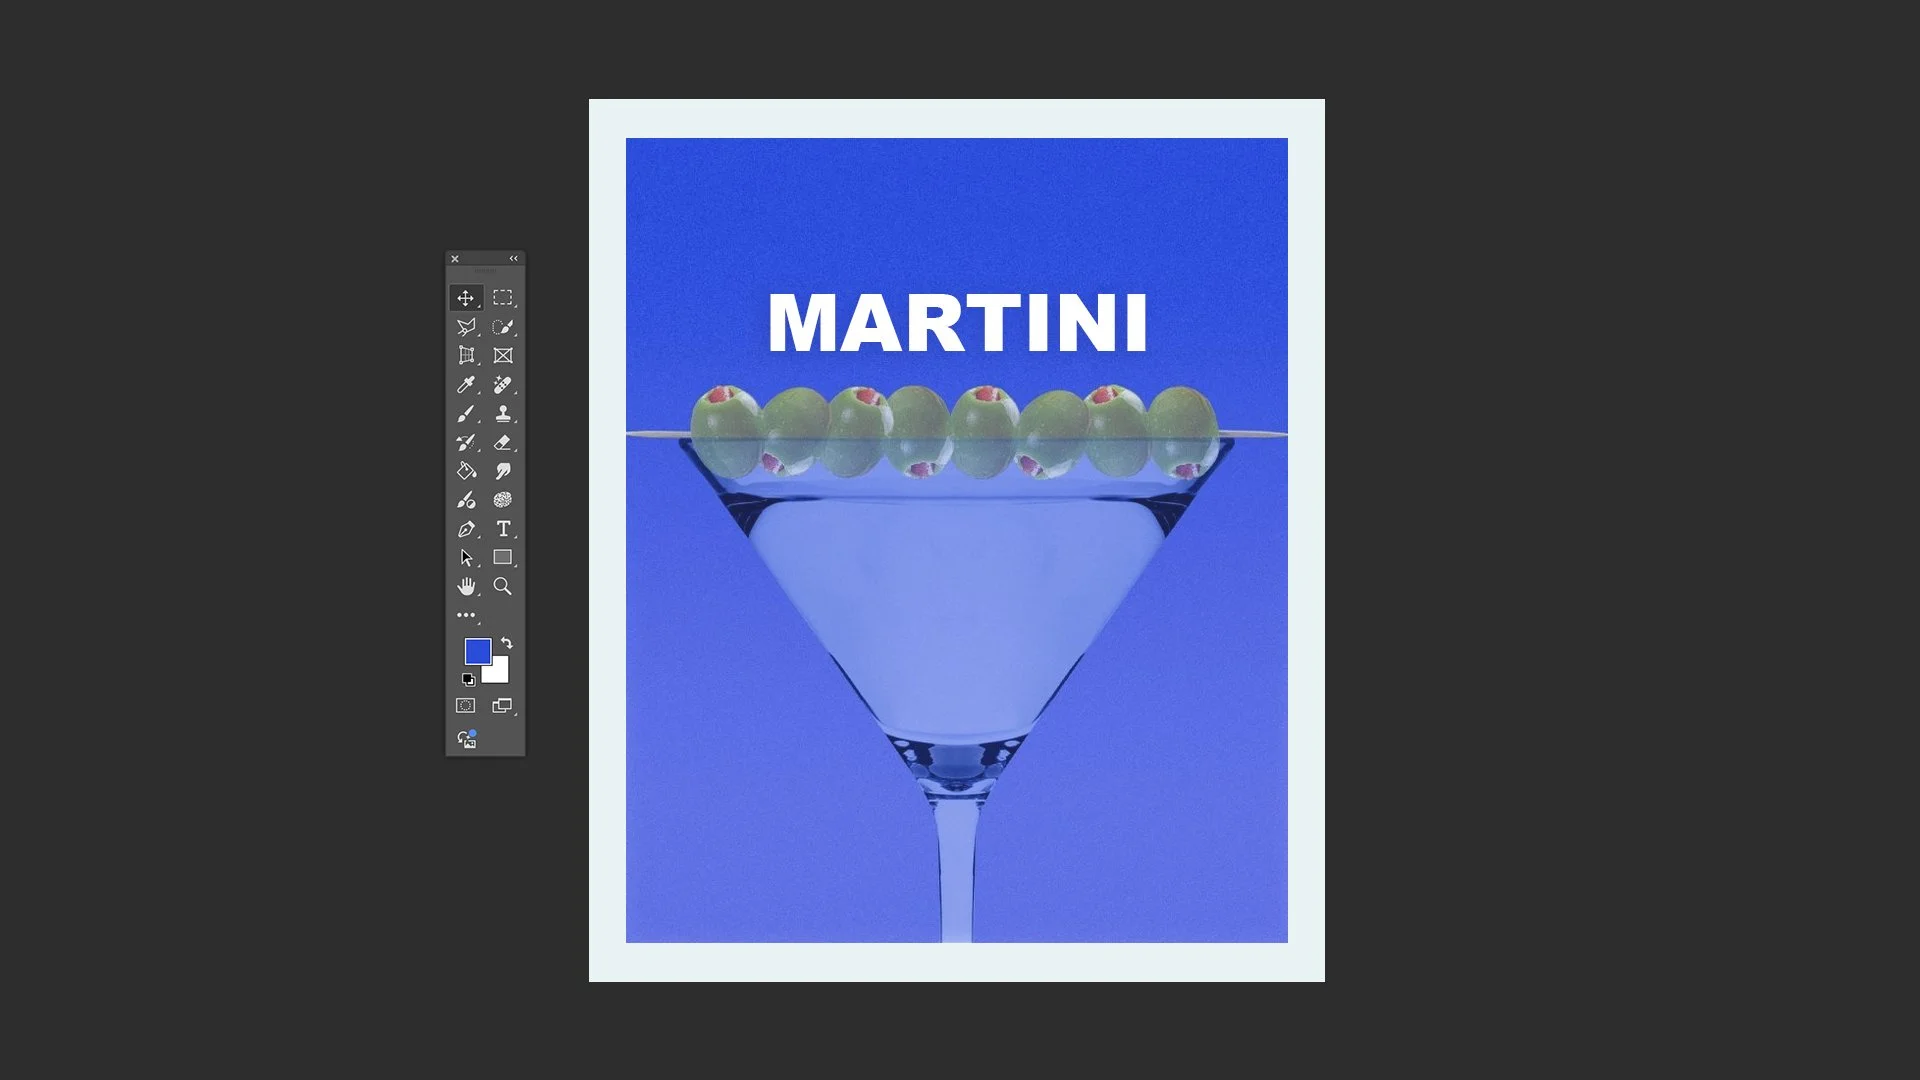Swap foreground and background colors
1920x1080 pixels.
click(507, 643)
